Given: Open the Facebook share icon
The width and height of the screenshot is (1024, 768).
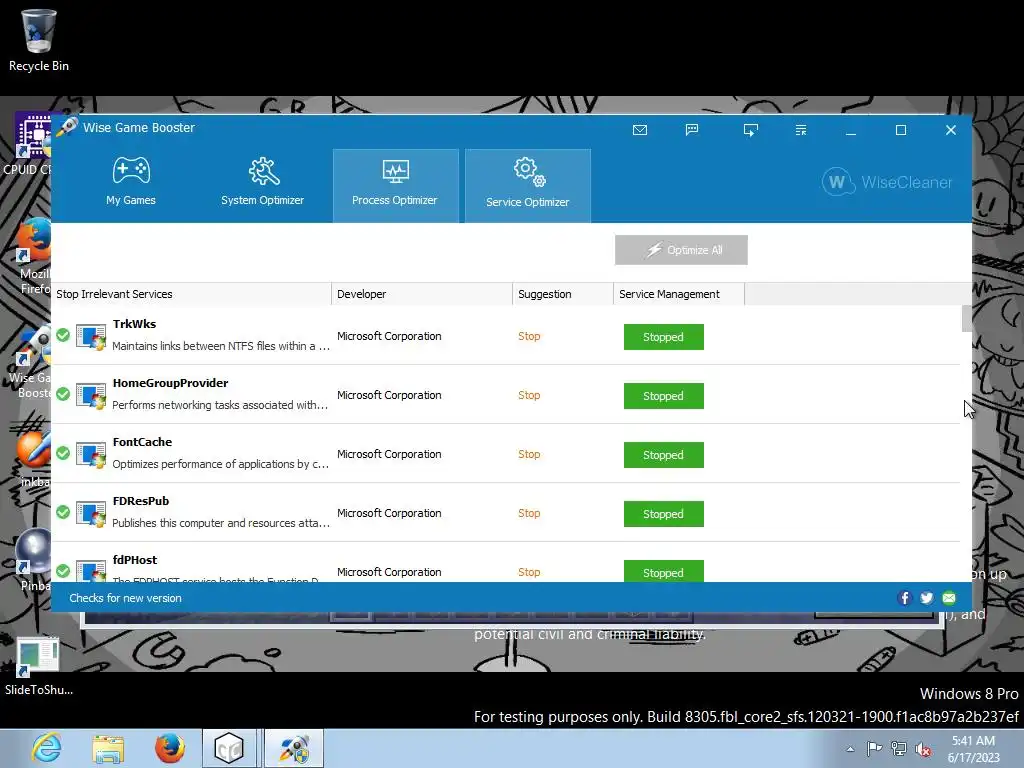Looking at the screenshot, I should click(x=904, y=598).
